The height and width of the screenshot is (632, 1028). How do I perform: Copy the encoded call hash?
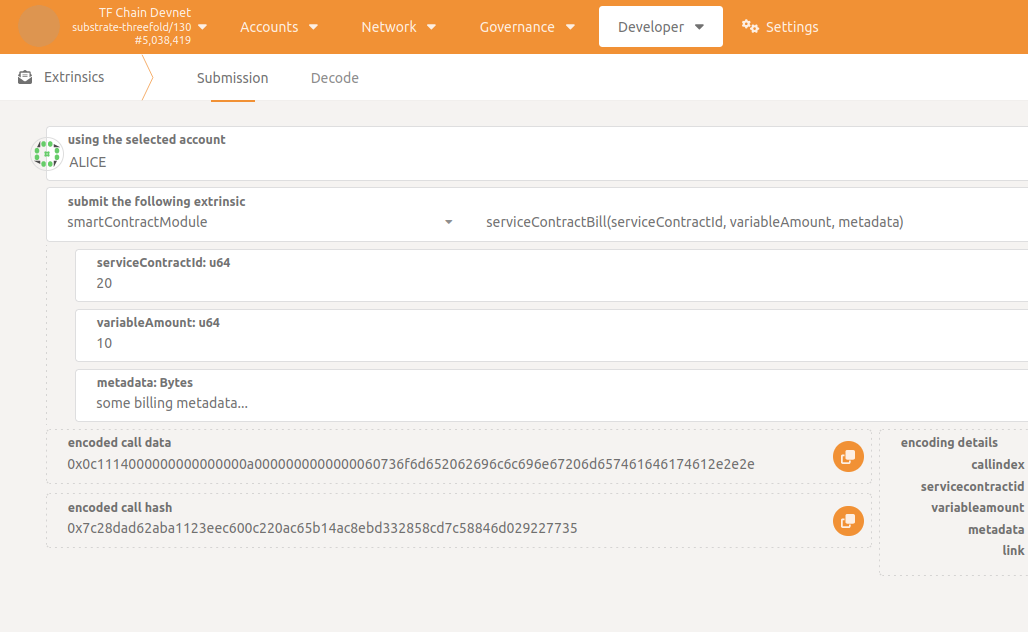[x=848, y=521]
